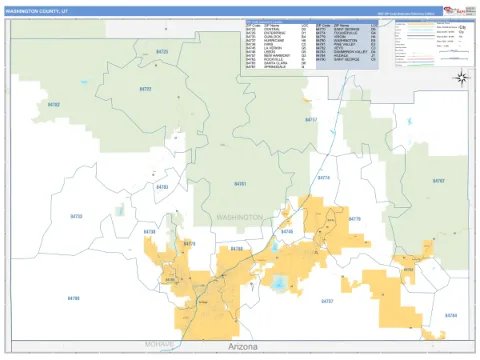The width and height of the screenshot is (480, 360).
Task: Click the 84790 ZIP label on the map
Action: [x=74, y=298]
